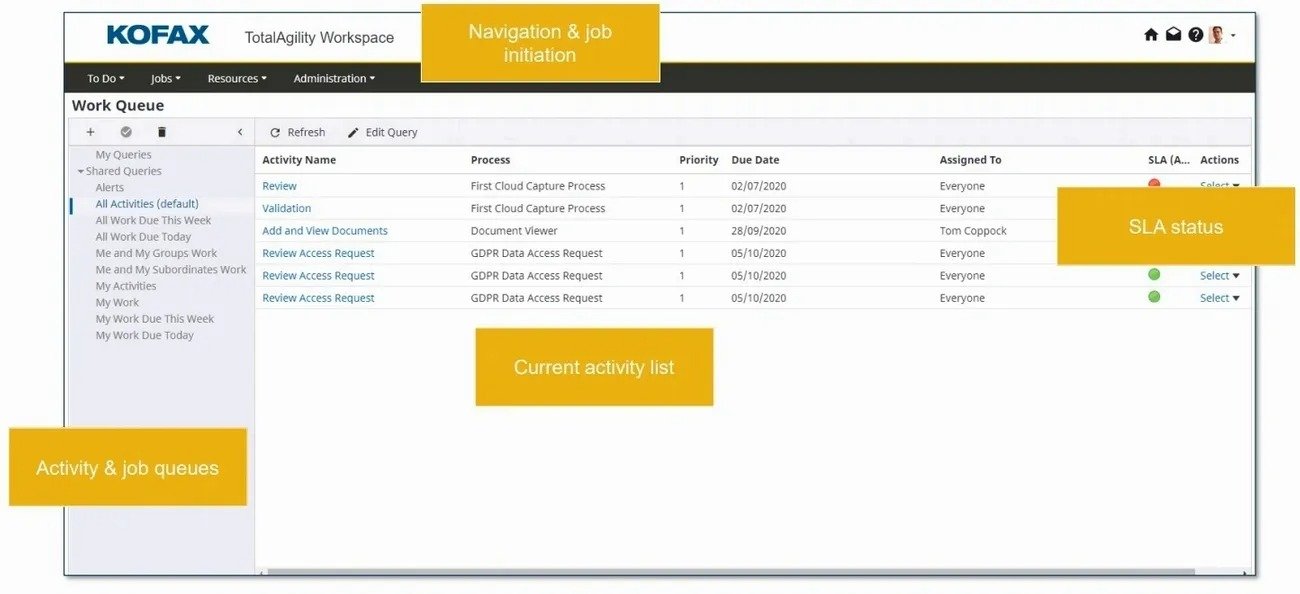
Task: Click the trash delete query icon
Action: tap(162, 132)
